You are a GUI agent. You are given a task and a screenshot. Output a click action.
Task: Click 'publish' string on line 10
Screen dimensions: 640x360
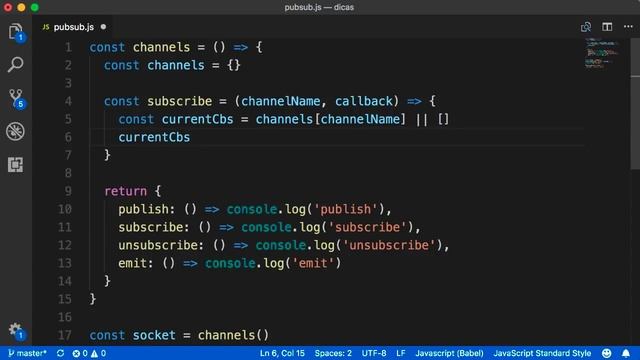(x=345, y=209)
